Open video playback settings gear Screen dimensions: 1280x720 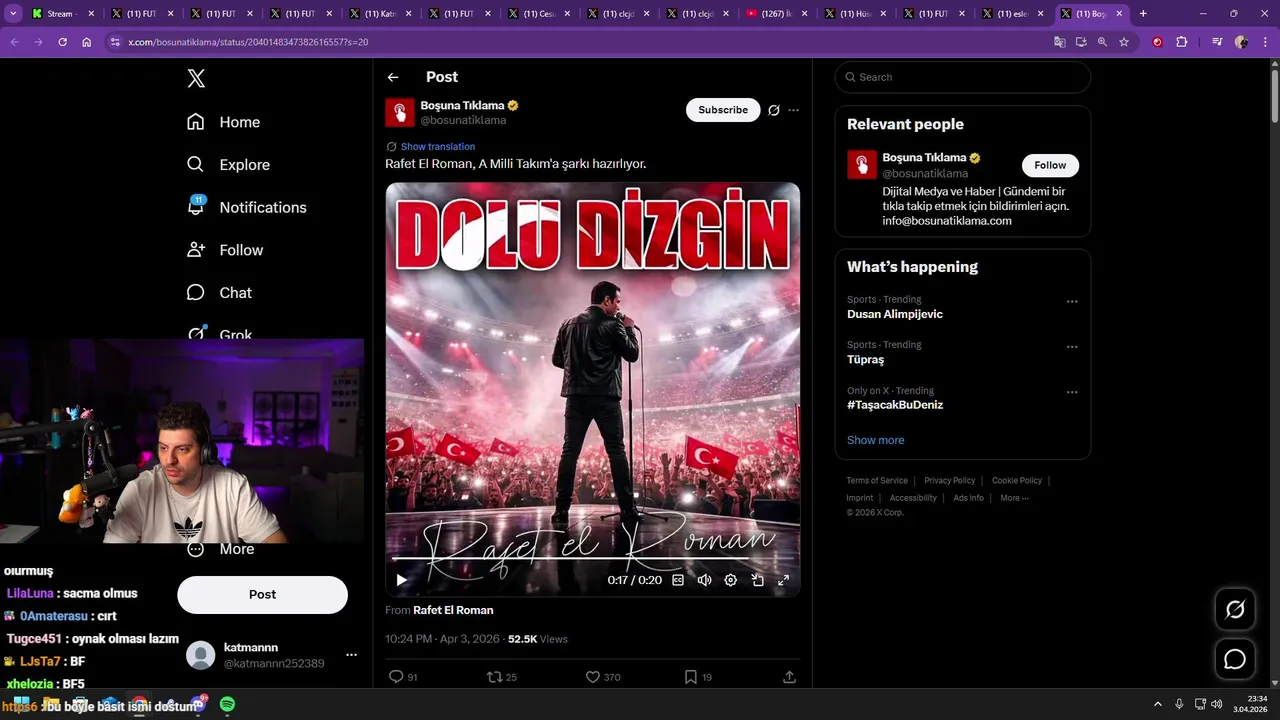tap(731, 580)
